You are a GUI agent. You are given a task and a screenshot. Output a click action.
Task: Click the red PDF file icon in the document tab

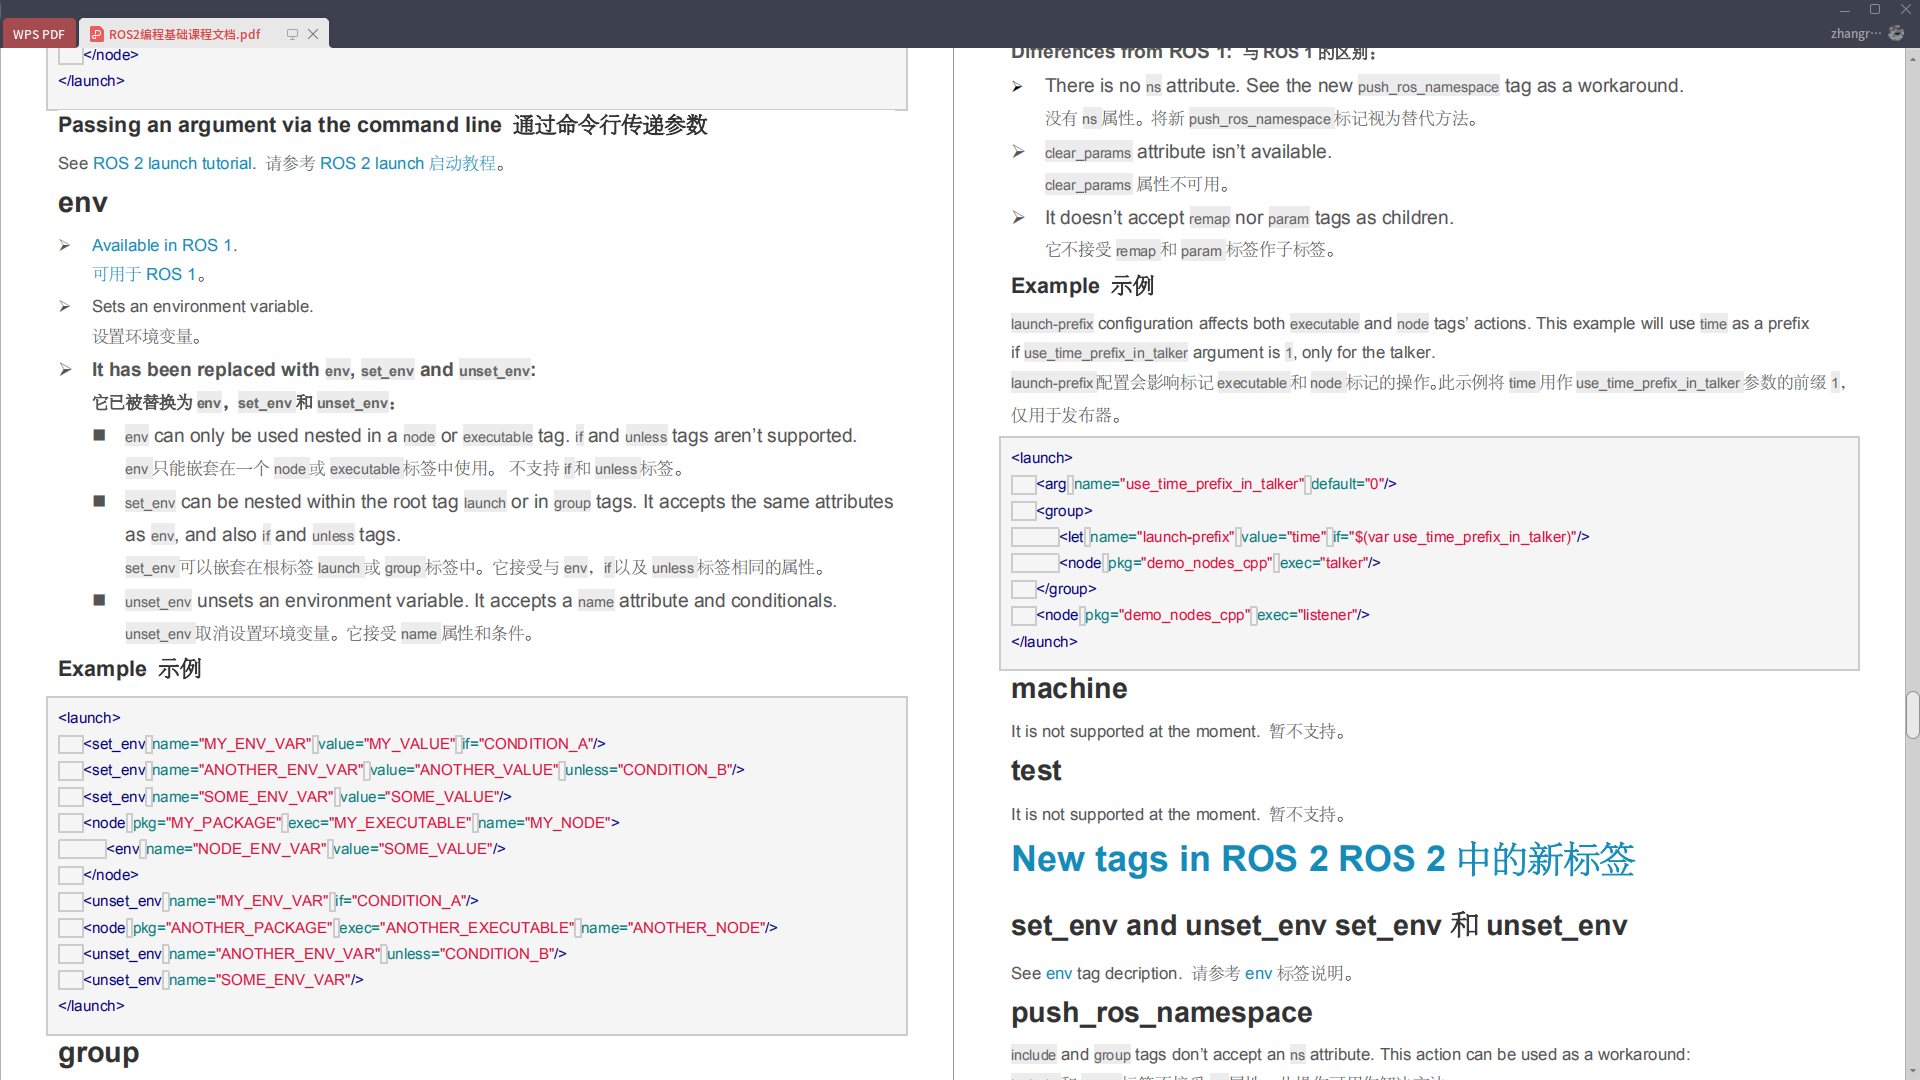click(x=98, y=33)
